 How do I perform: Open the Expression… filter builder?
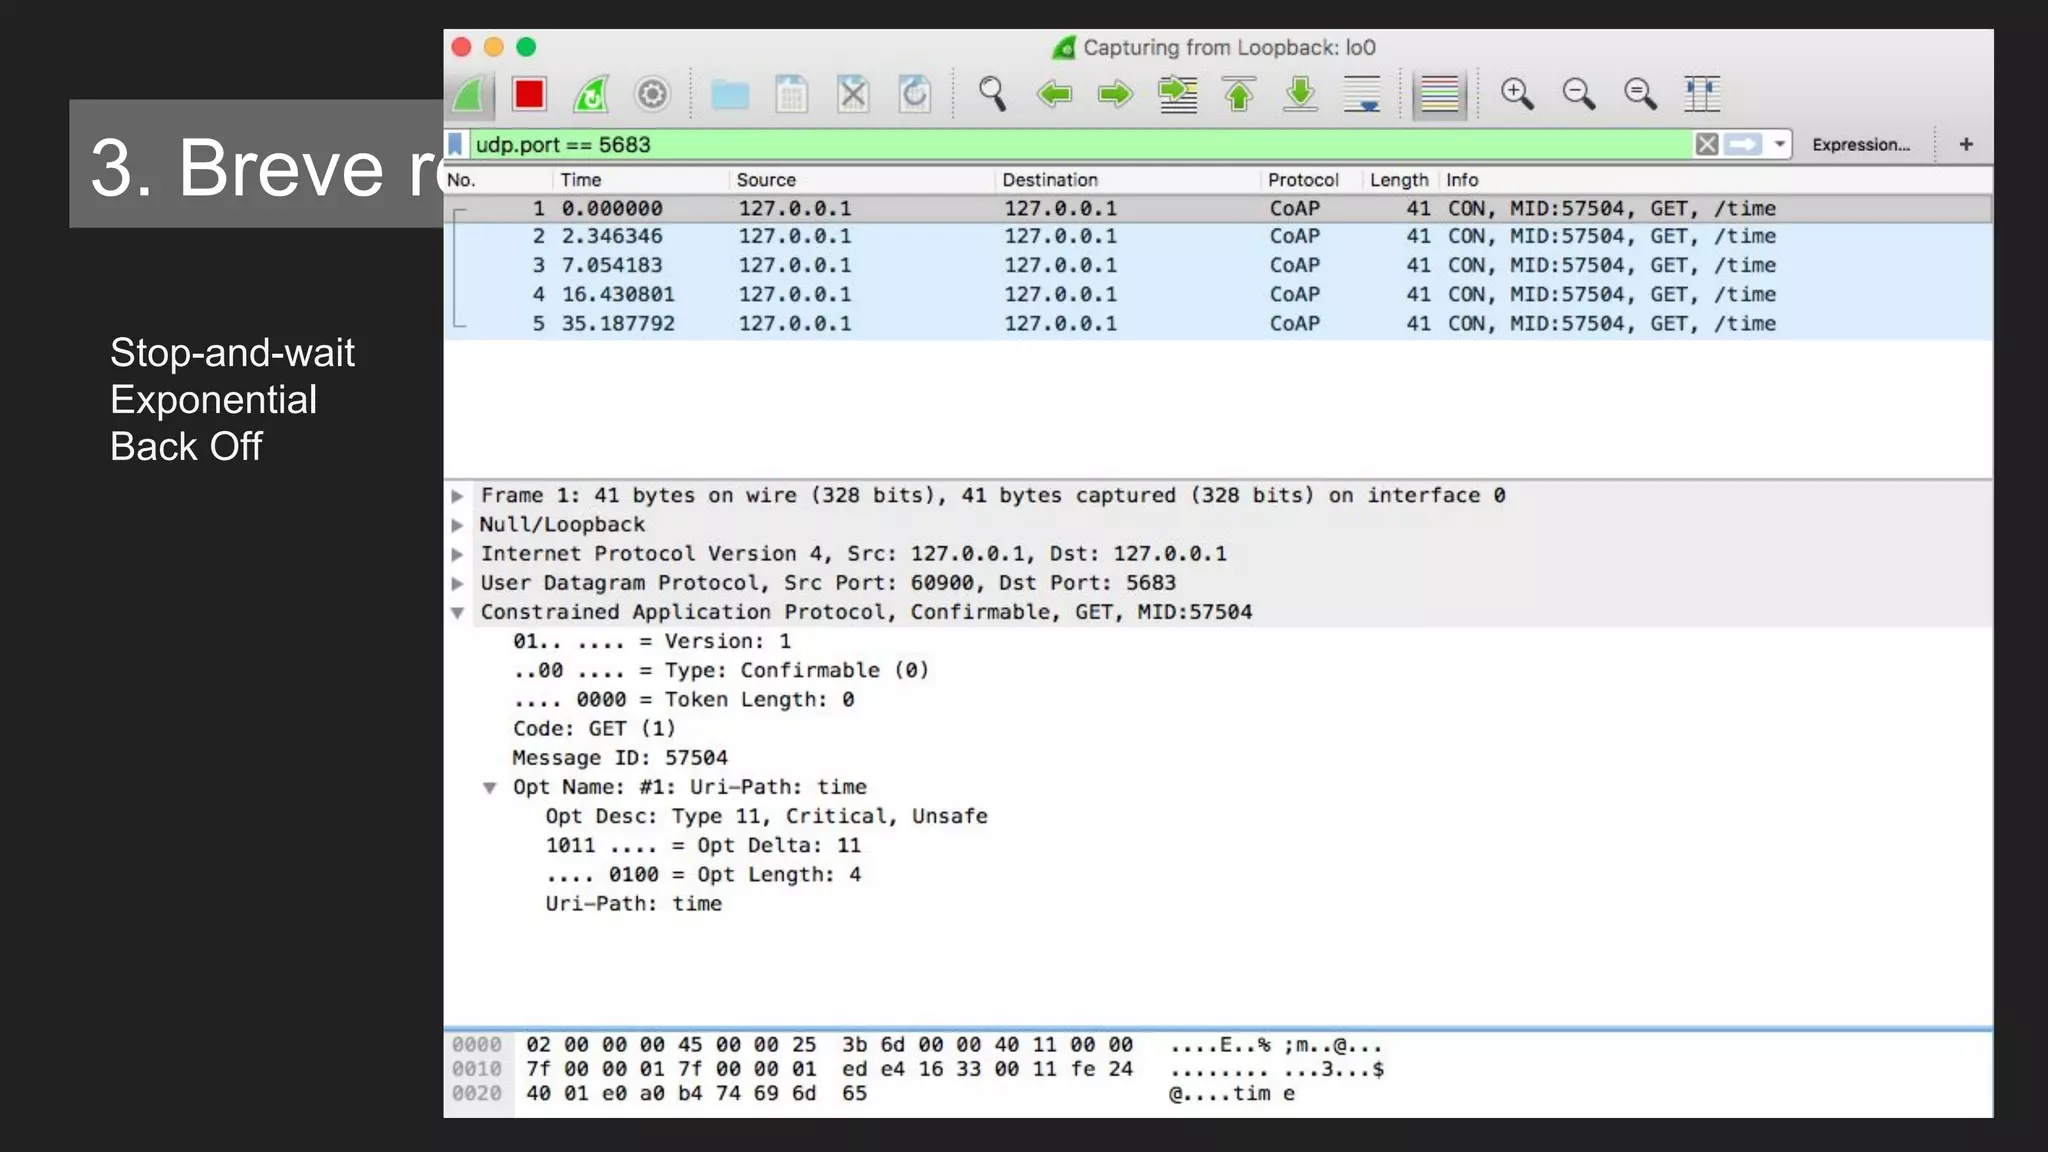pyautogui.click(x=1860, y=144)
